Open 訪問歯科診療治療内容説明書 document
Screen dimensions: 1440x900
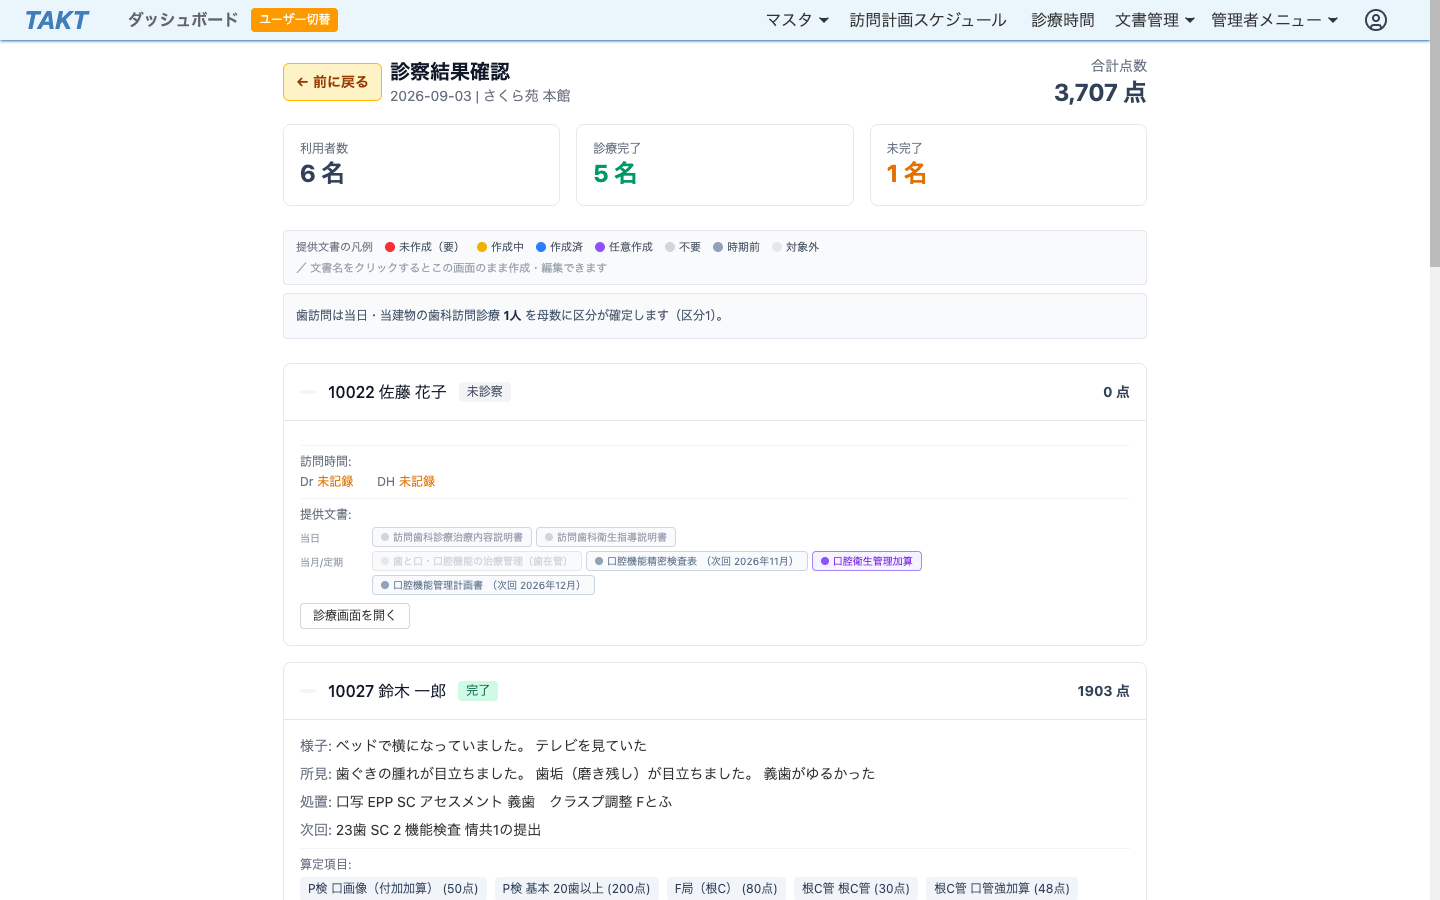pos(452,537)
